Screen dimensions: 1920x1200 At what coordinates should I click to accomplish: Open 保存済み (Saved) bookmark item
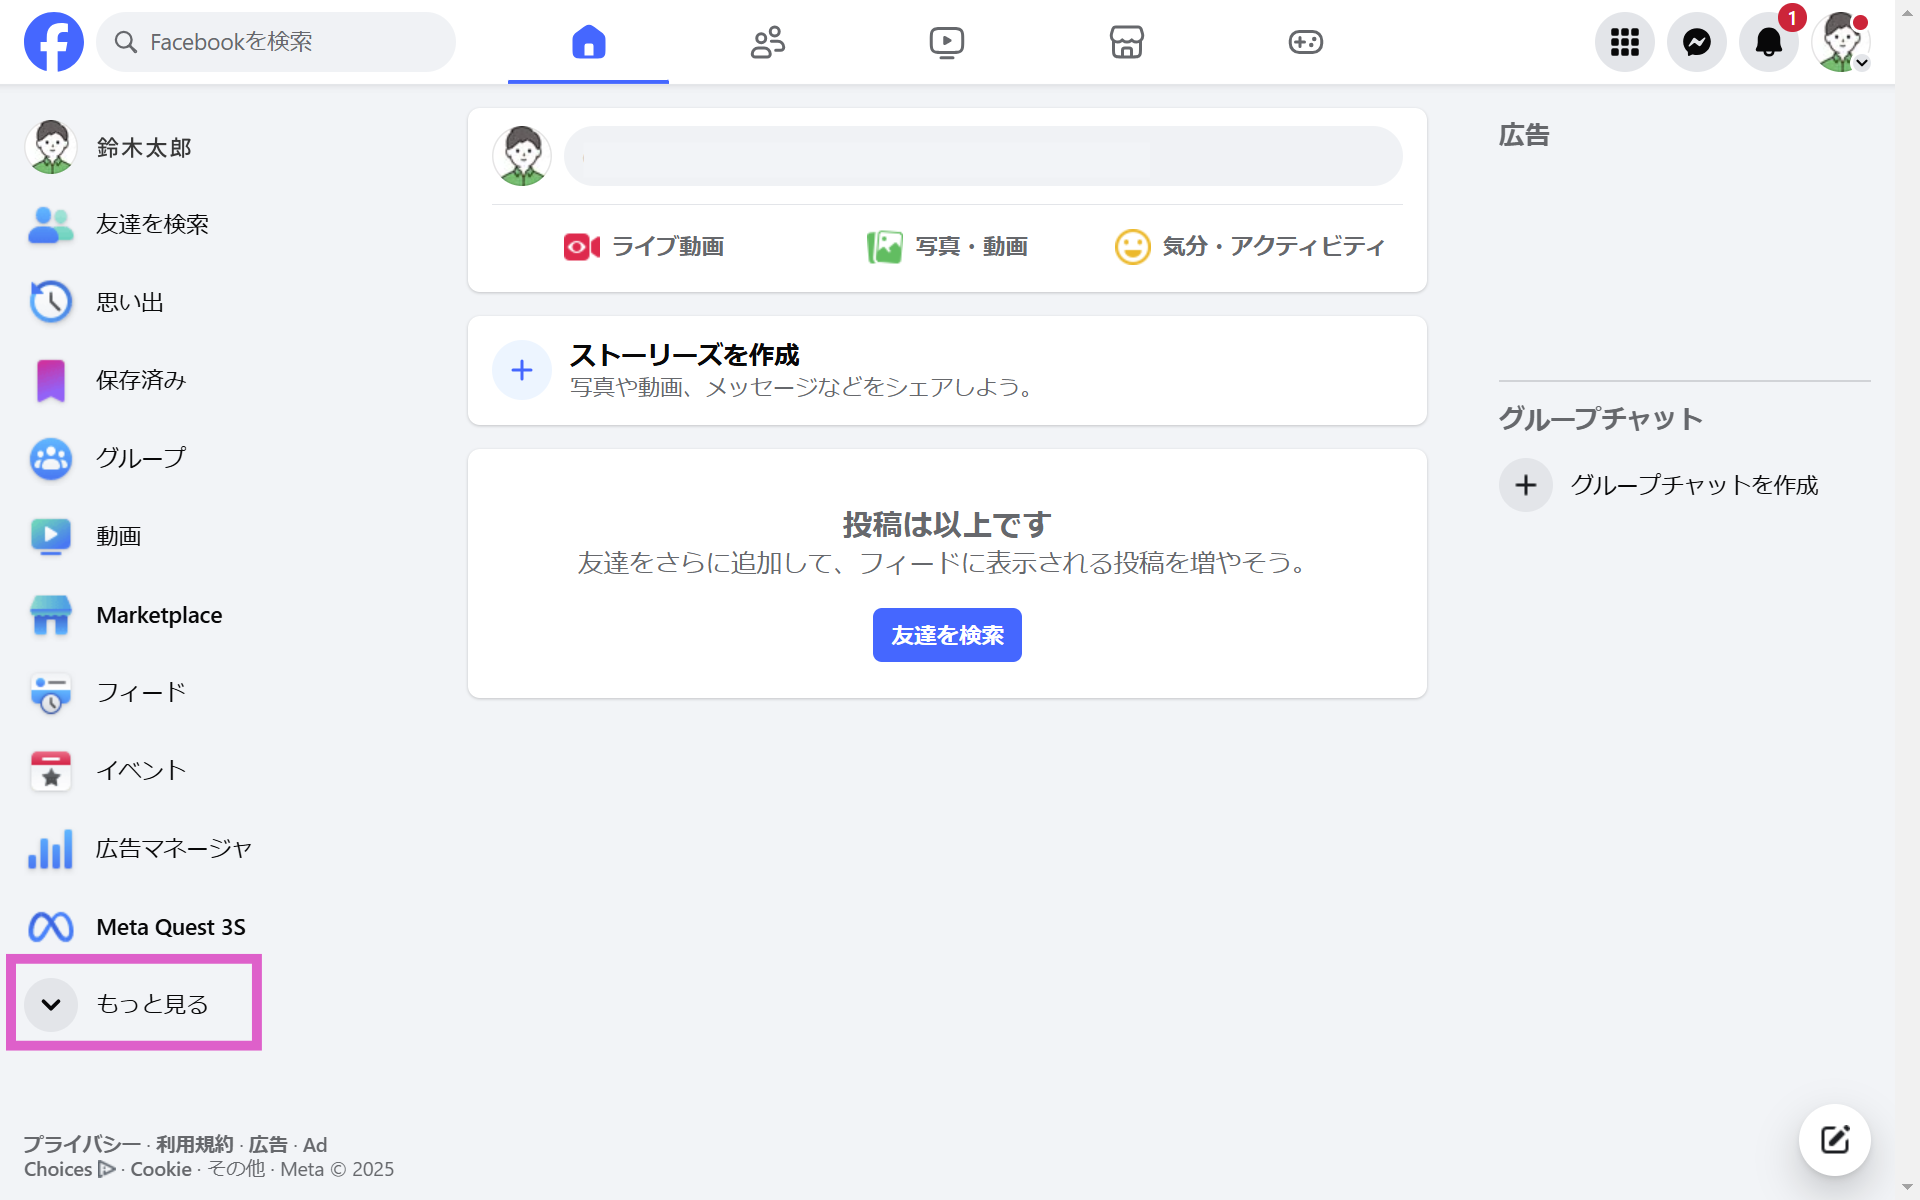click(x=140, y=380)
